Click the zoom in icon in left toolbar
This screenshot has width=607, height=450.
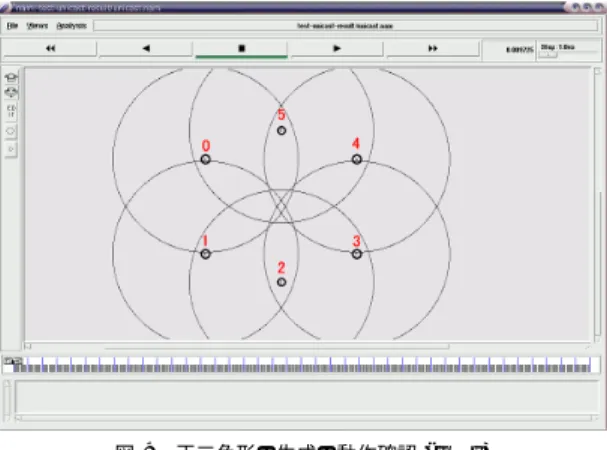[11, 77]
